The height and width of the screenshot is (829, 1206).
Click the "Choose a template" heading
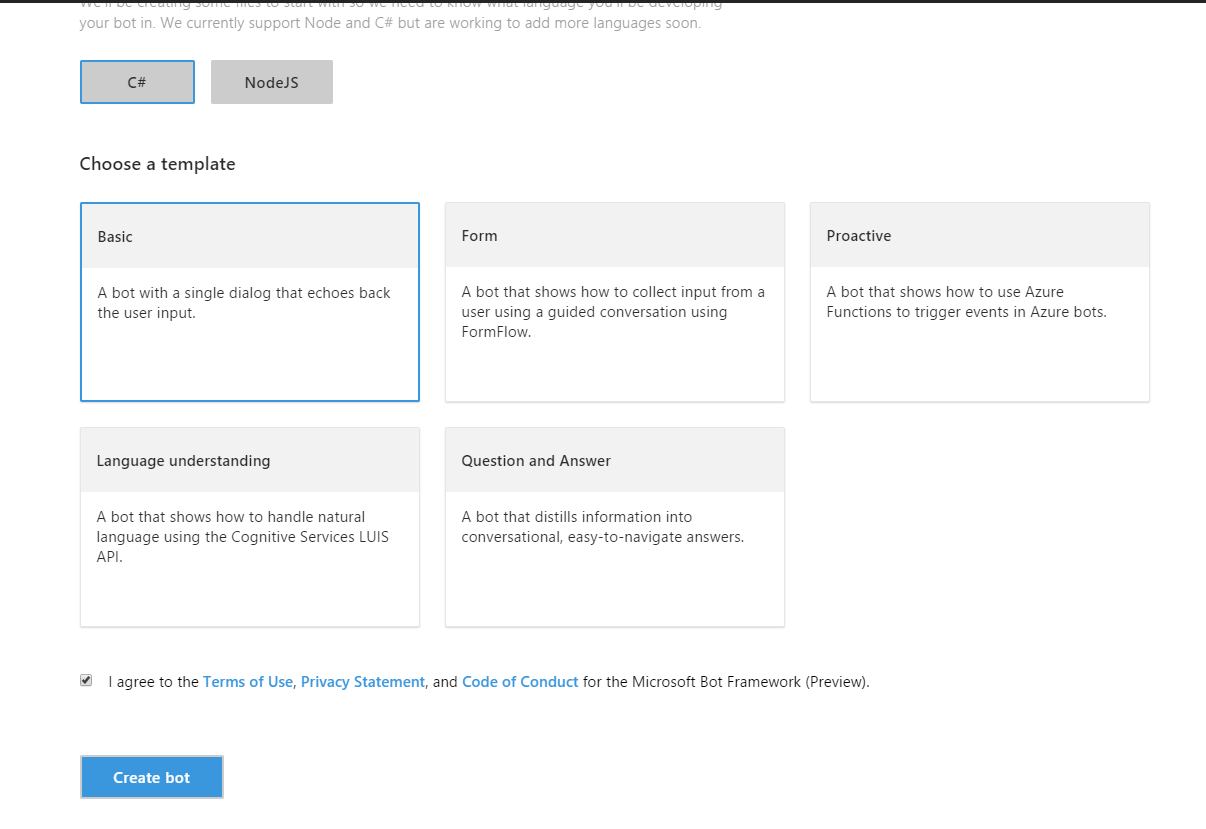pos(158,164)
